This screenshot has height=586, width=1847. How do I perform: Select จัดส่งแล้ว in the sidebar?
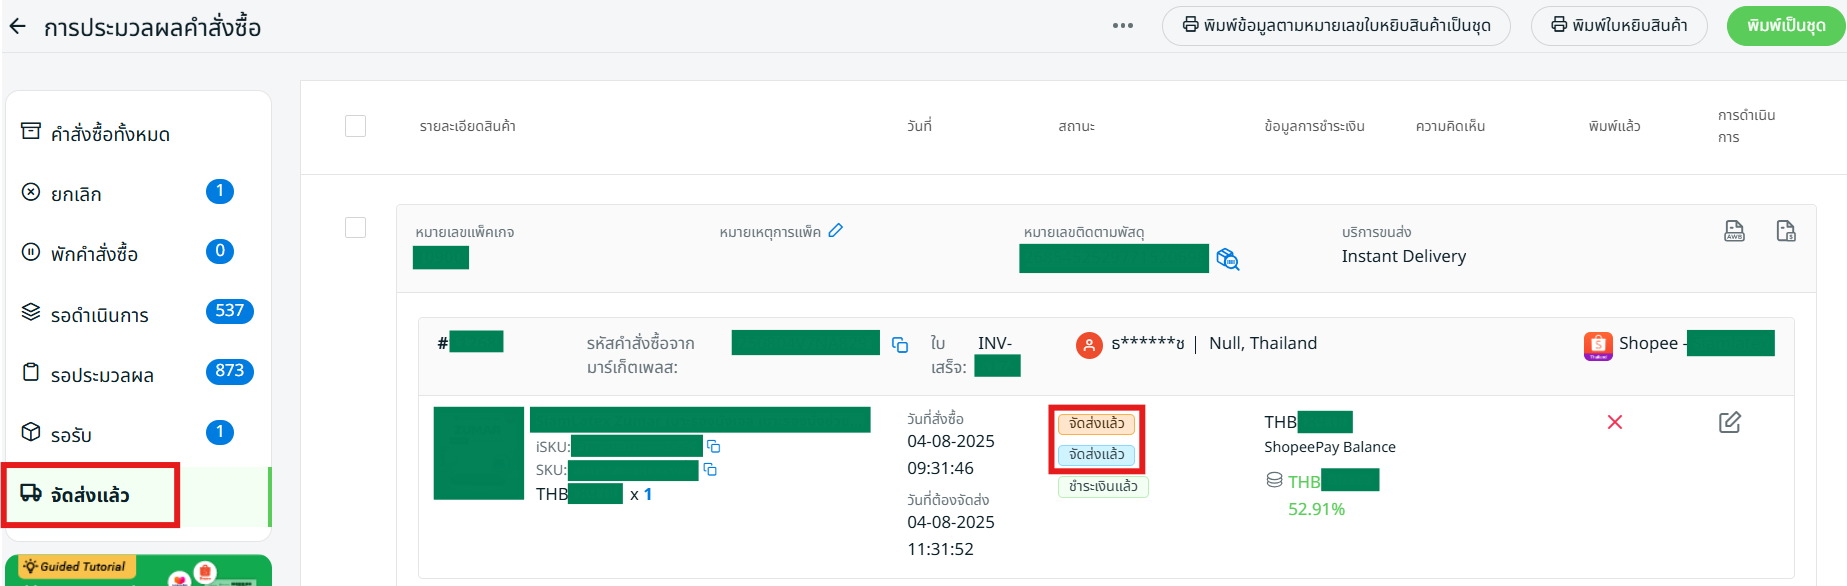point(90,495)
